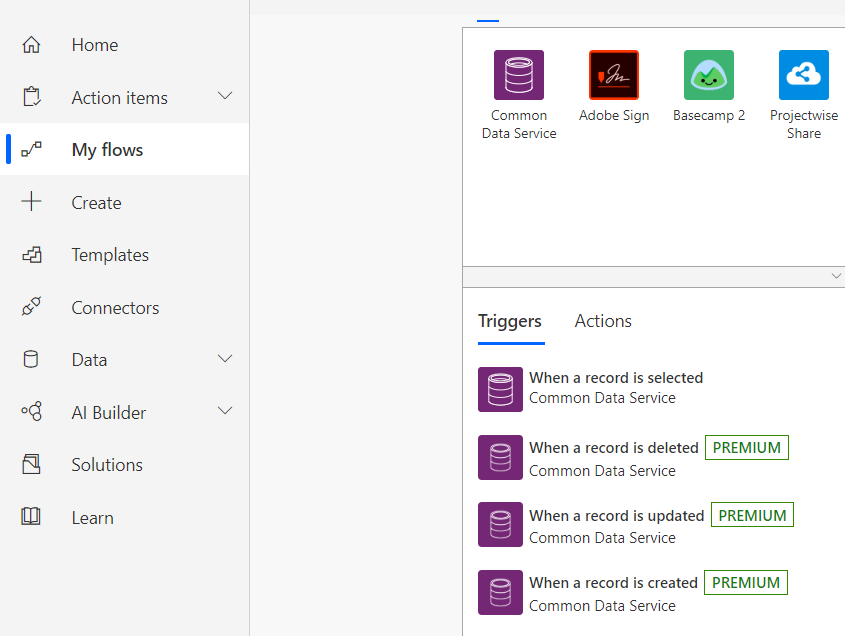This screenshot has height=636, width=845.
Task: Click icon for When a record is created
Action: (x=500, y=592)
